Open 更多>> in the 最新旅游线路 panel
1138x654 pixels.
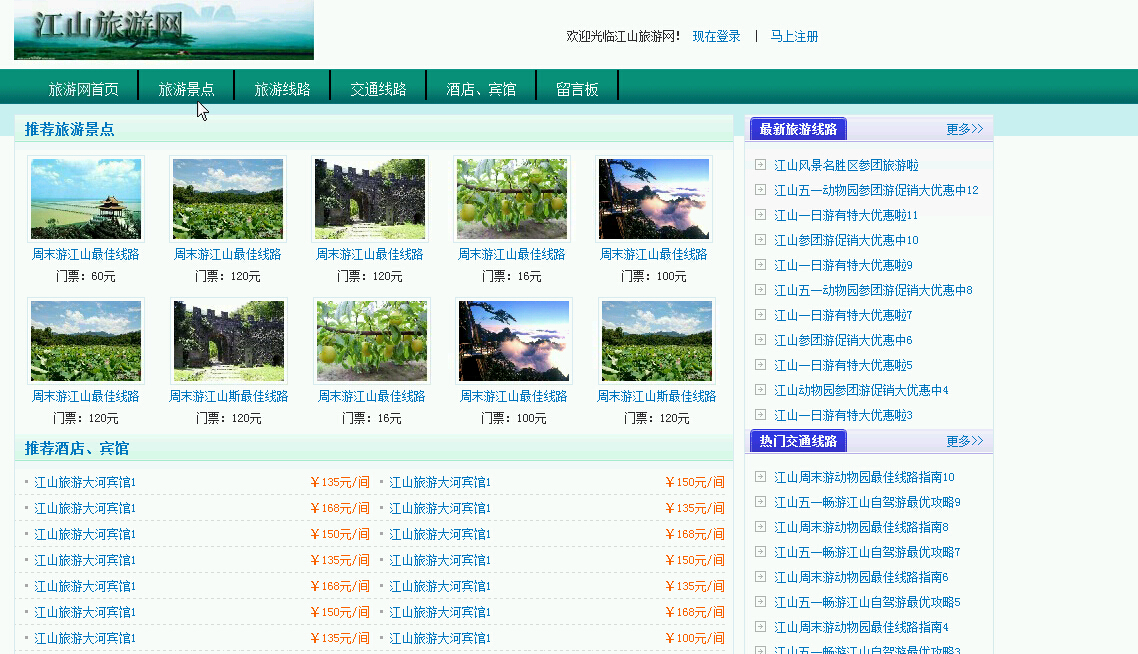(965, 129)
